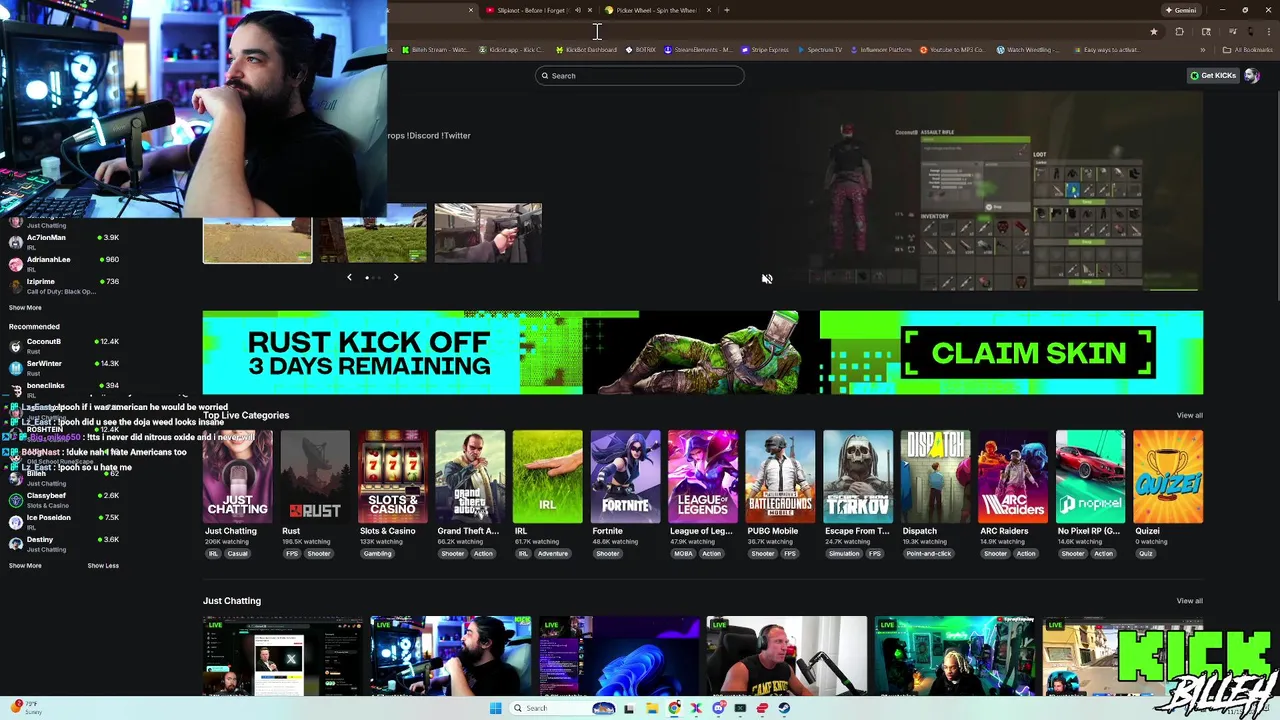Image resolution: width=1280 pixels, height=720 pixels.
Task: Open the Just Chatting category card
Action: coord(237,477)
